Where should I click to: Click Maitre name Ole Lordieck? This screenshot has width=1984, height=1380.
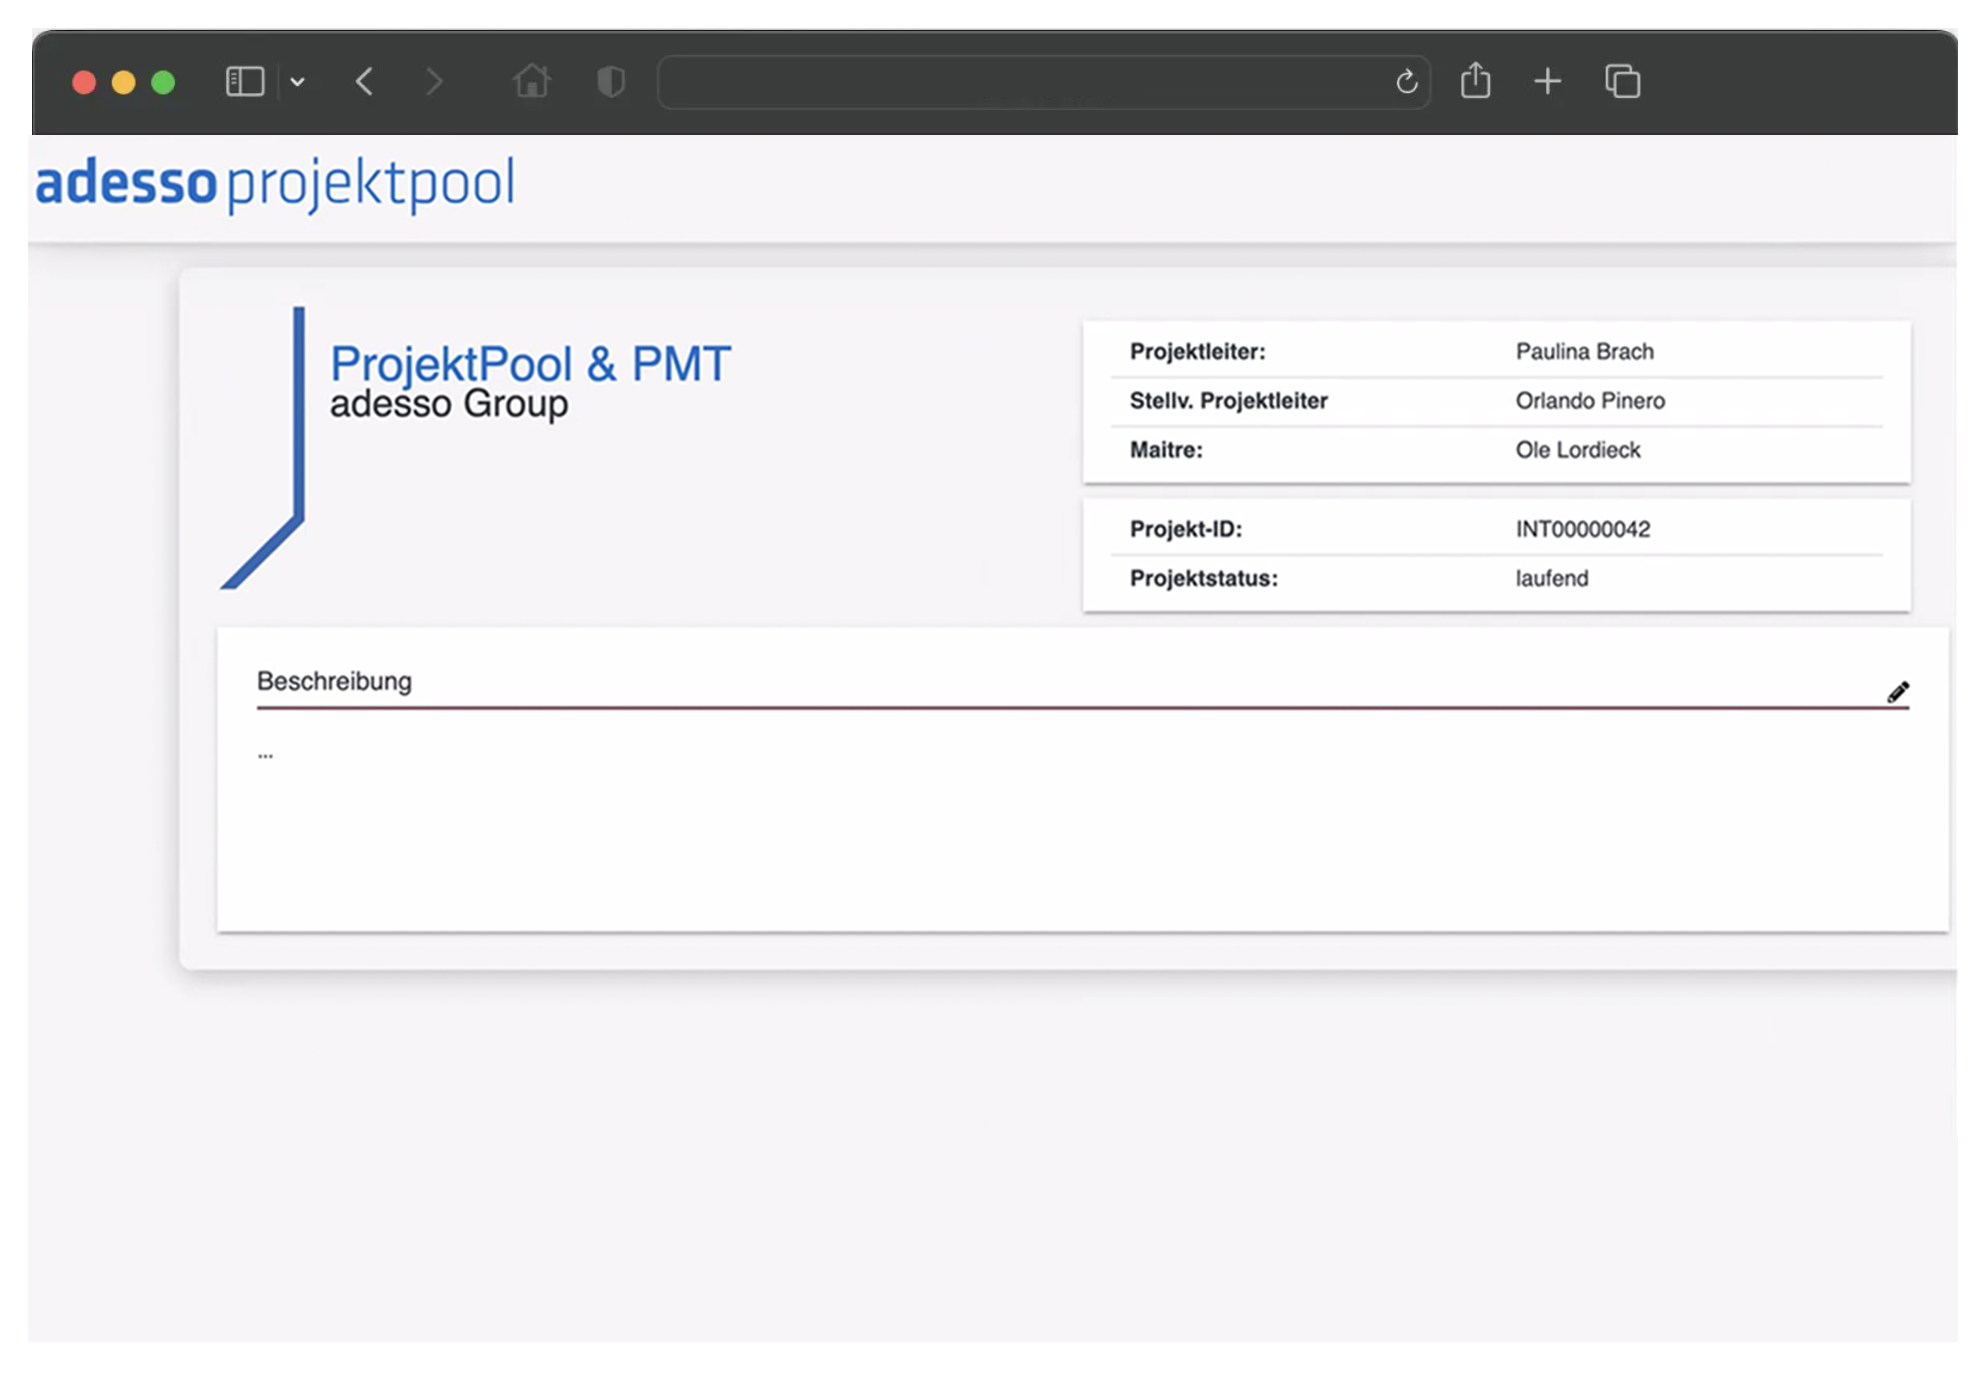[x=1577, y=450]
